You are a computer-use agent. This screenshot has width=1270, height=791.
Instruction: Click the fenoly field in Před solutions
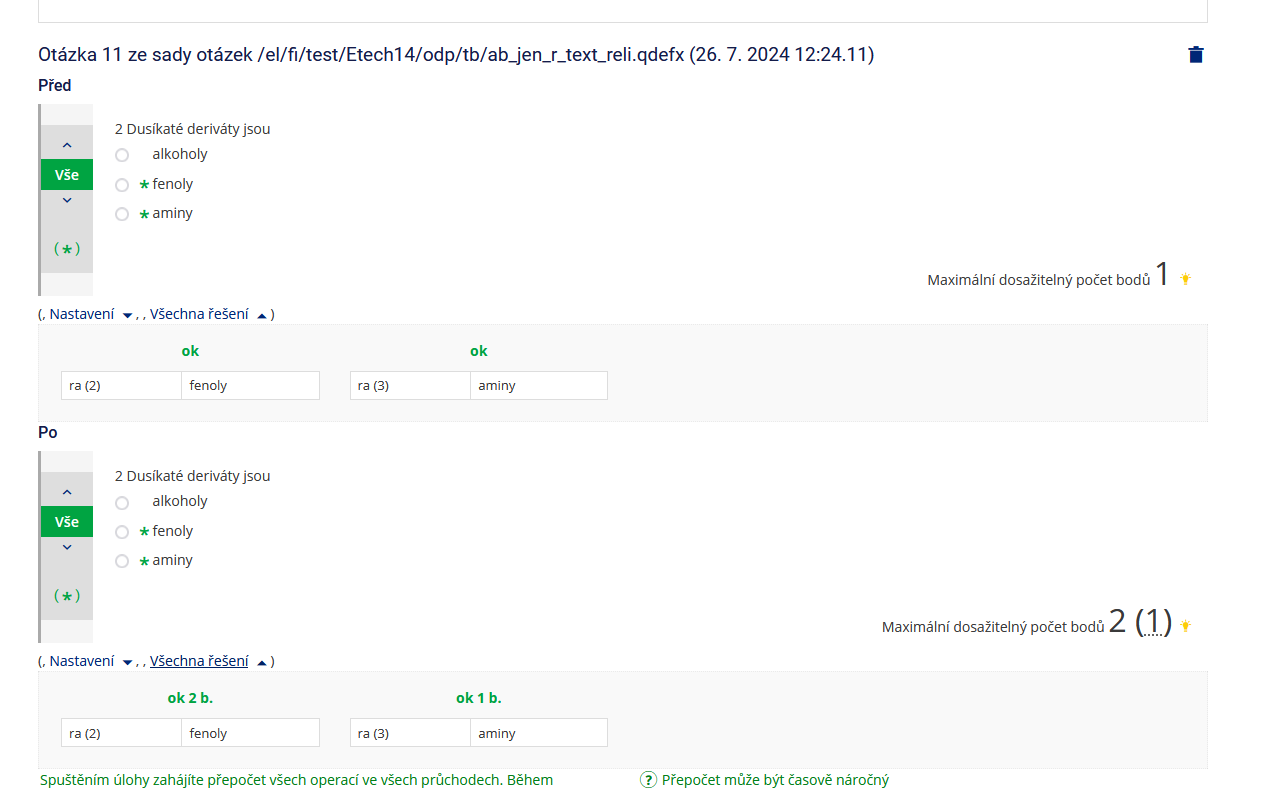pyautogui.click(x=251, y=386)
